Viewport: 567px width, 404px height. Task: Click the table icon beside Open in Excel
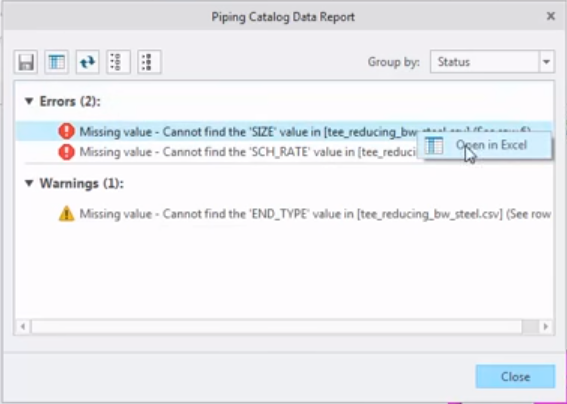(x=434, y=145)
